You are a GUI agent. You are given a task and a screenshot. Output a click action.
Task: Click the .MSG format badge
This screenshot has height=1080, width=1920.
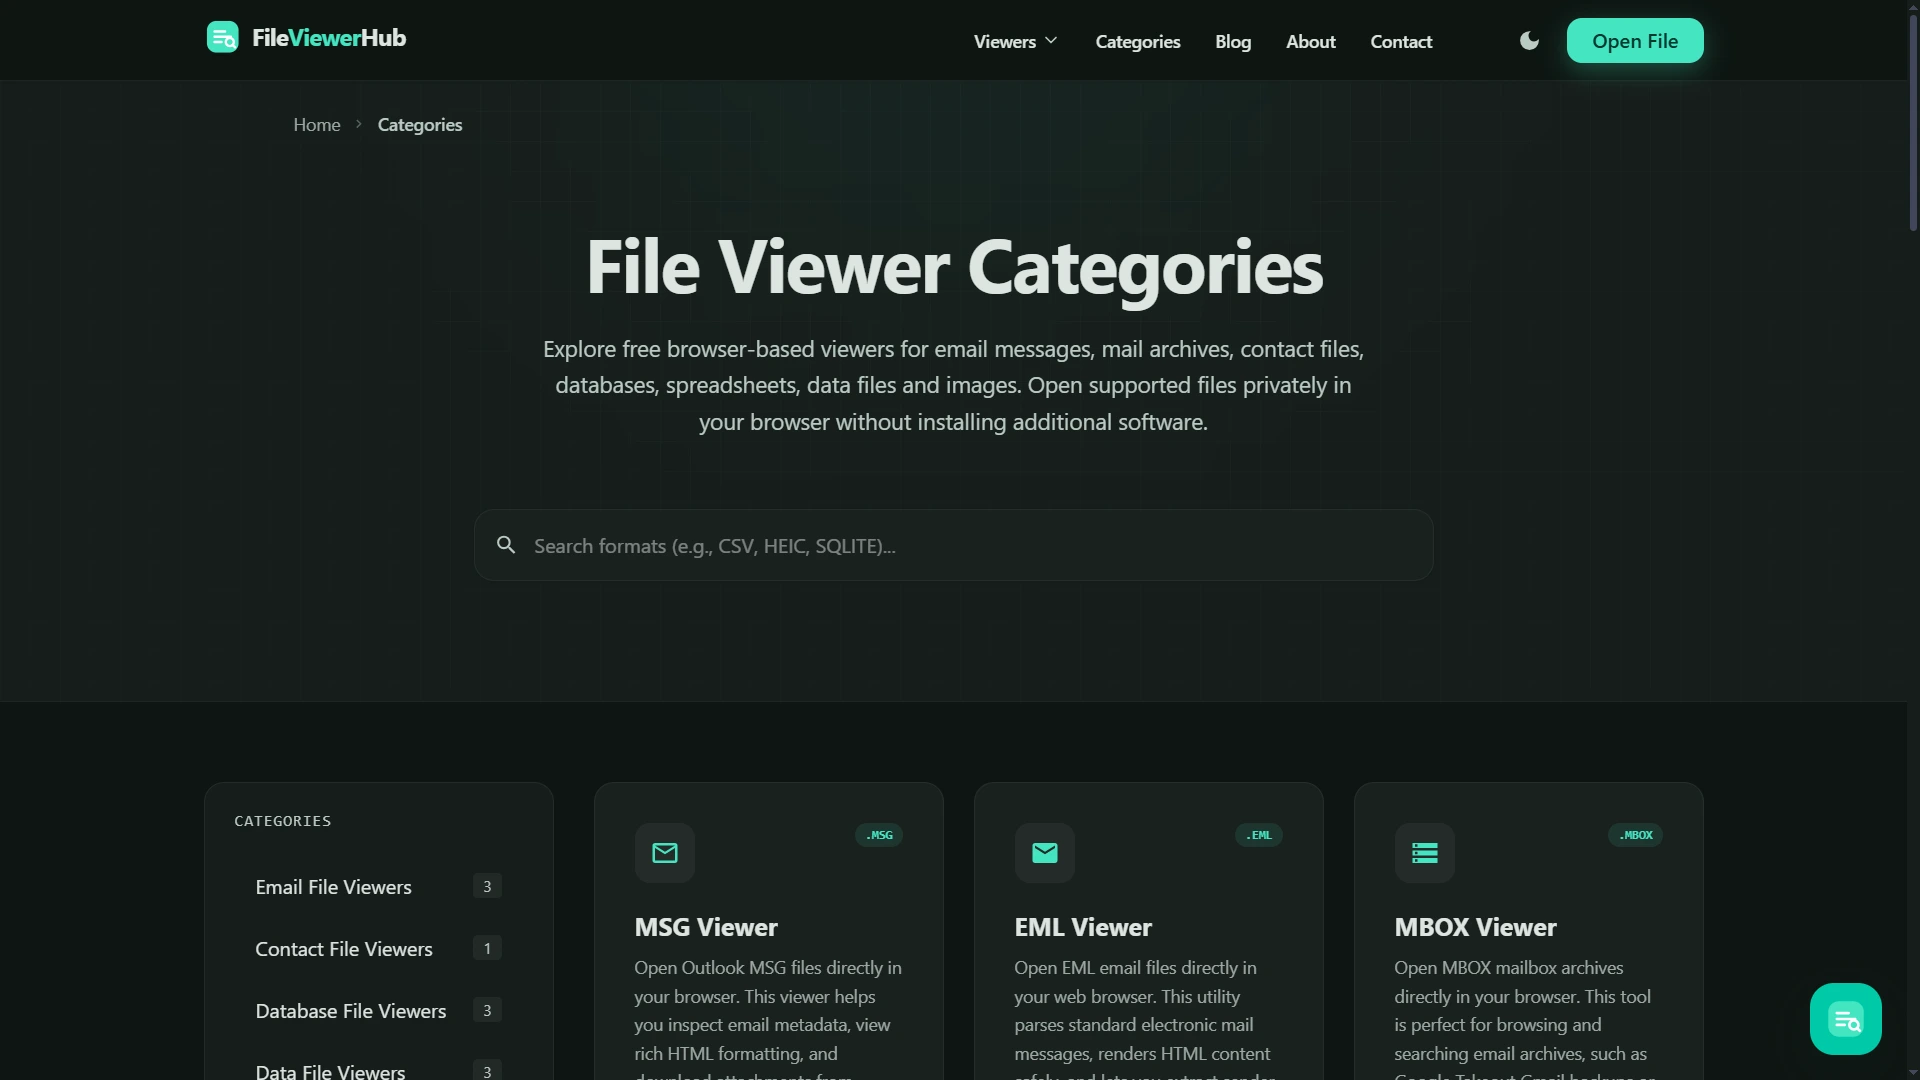point(879,835)
